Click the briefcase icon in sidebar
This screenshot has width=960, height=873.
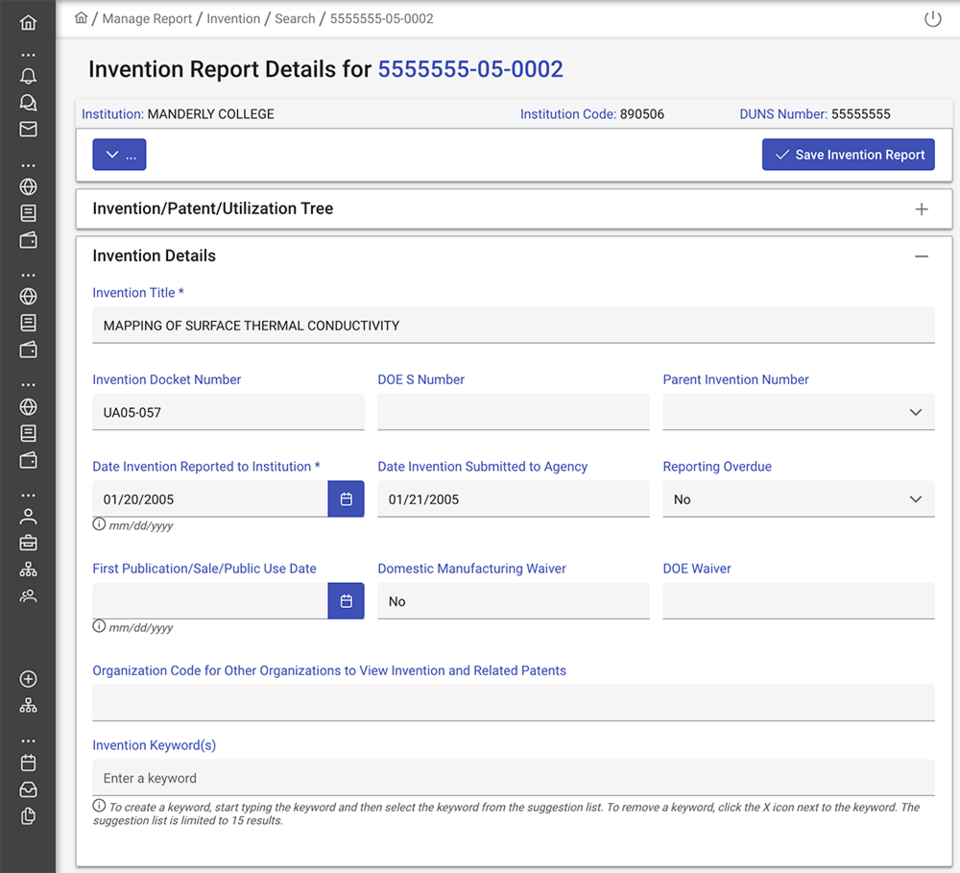(x=28, y=543)
